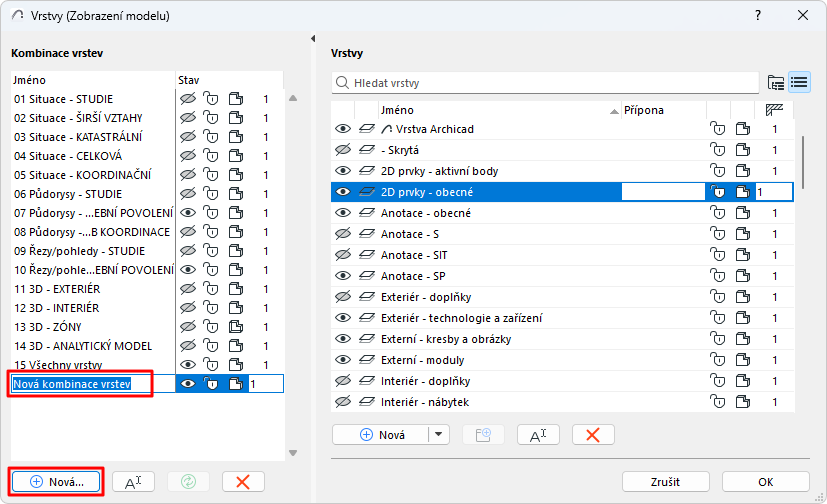Open the dropdown arrow beside layer Nová button
Screen dimensions: 827x504
pyautogui.click(x=439, y=434)
